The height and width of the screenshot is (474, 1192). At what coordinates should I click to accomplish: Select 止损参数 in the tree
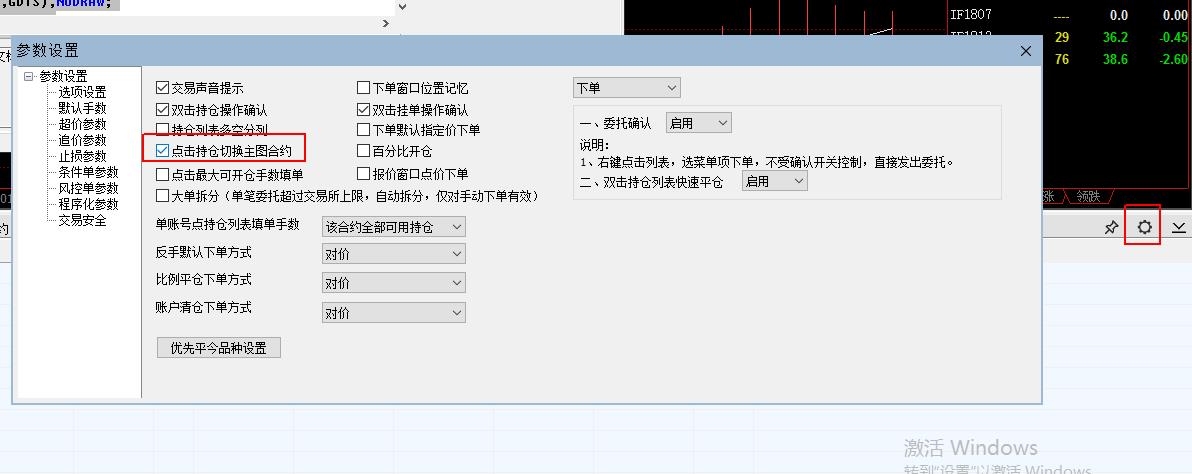click(82, 156)
